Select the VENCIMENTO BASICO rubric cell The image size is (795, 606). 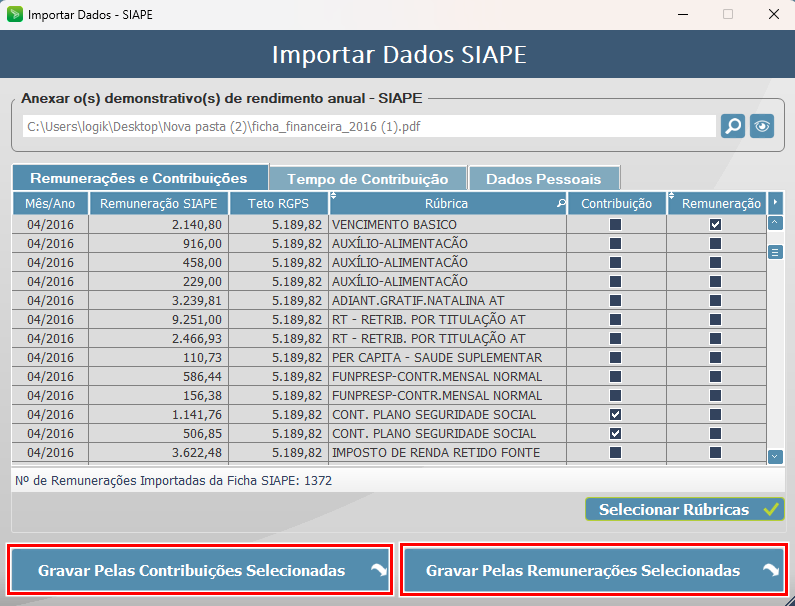tap(448, 225)
